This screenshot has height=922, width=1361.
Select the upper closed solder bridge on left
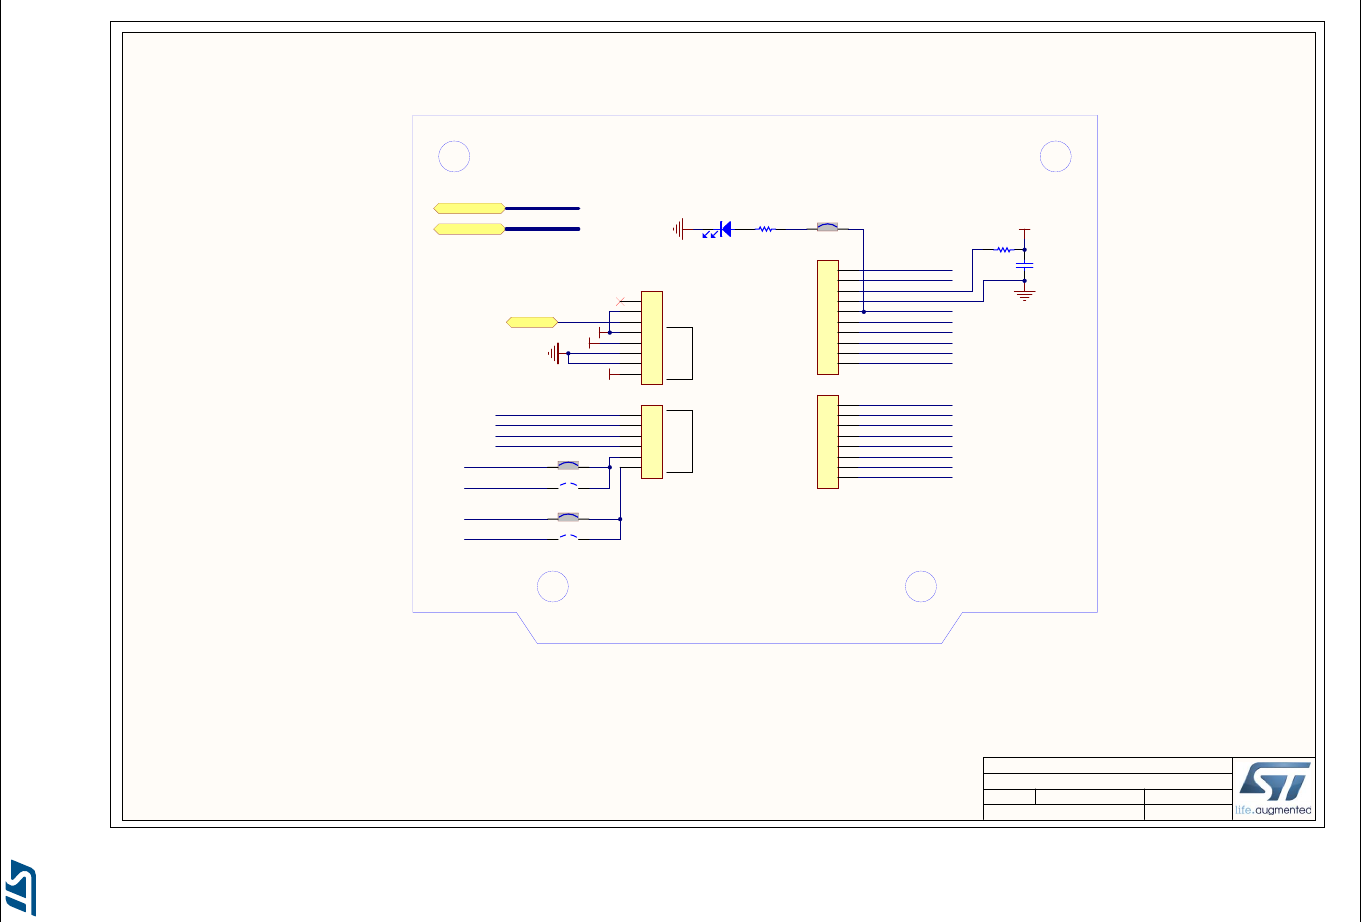pos(568,466)
